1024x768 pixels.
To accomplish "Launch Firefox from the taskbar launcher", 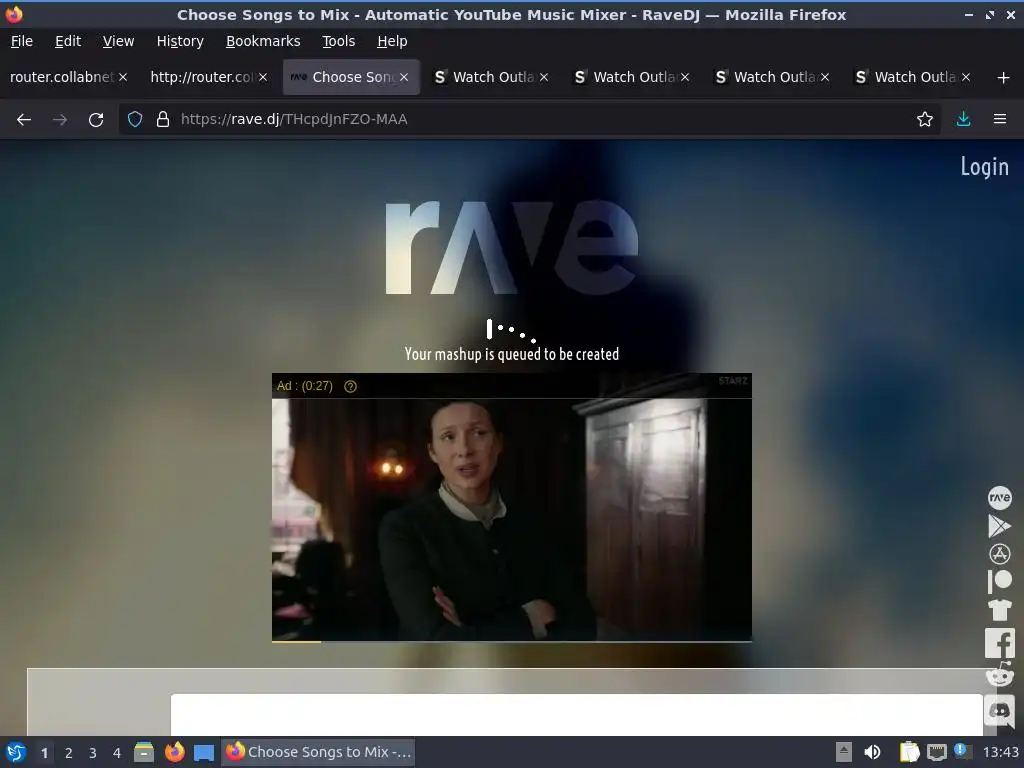I will (174, 752).
